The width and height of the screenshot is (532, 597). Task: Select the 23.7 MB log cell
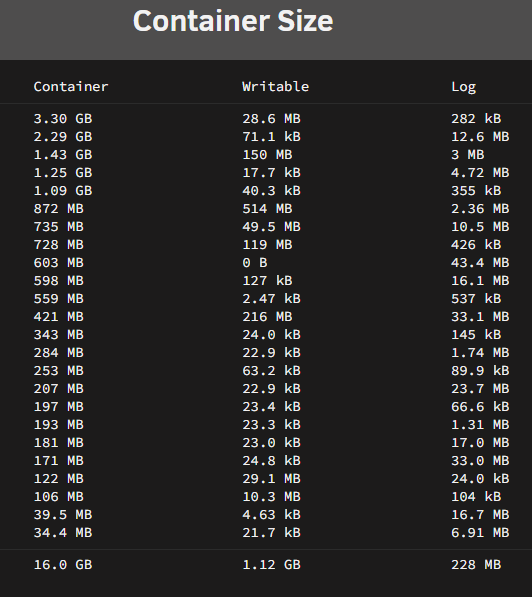pyautogui.click(x=480, y=389)
